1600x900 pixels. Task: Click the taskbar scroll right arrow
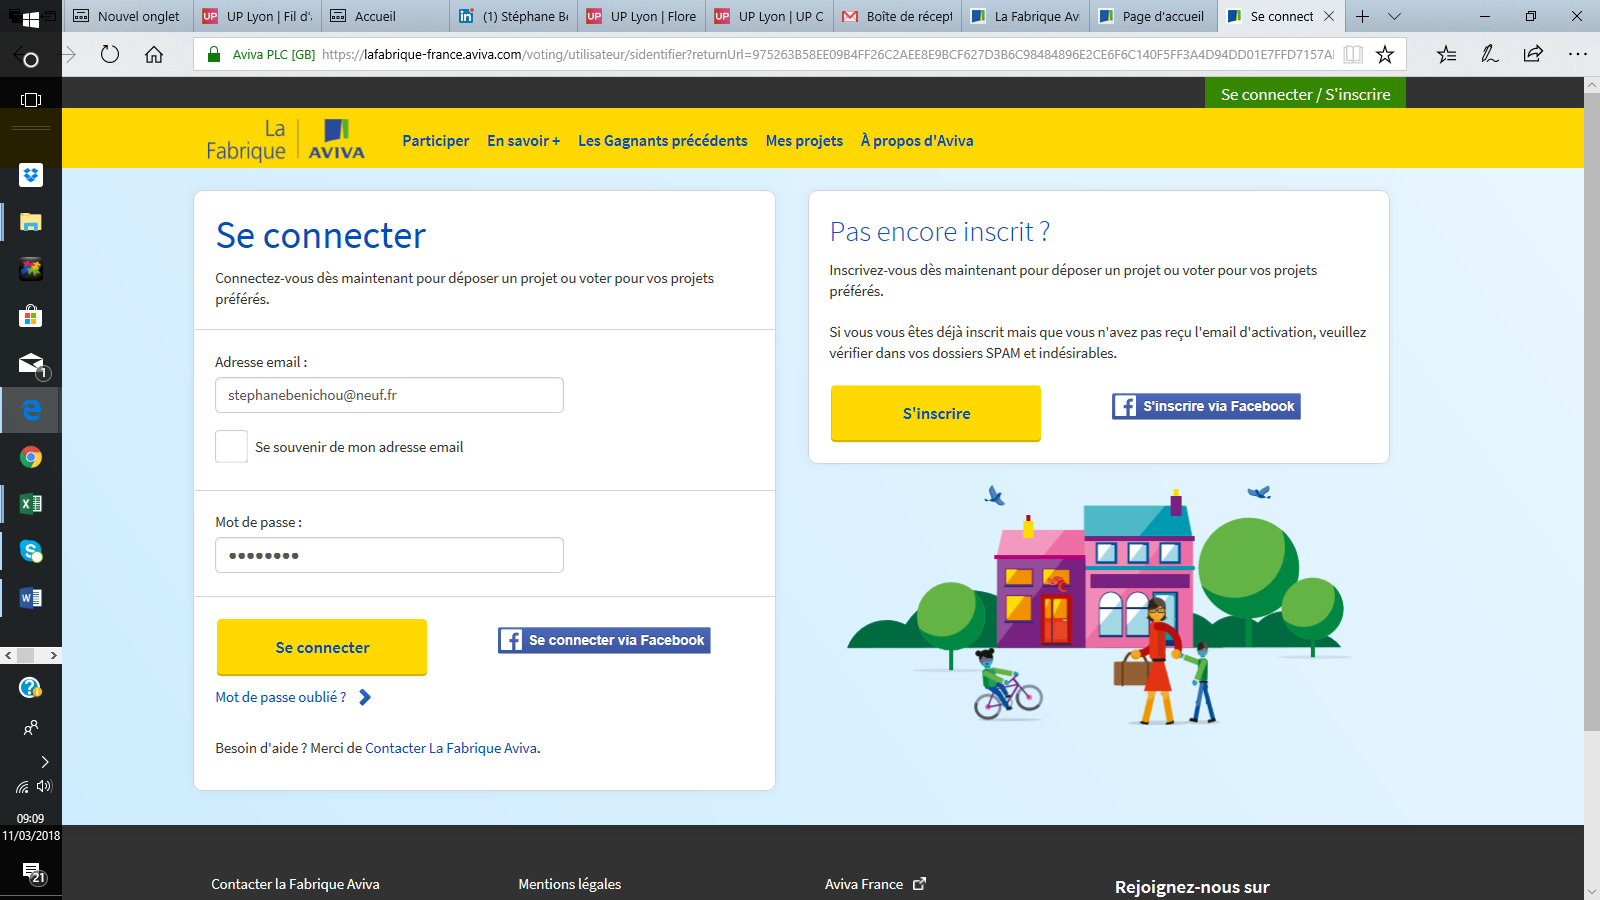(x=53, y=655)
